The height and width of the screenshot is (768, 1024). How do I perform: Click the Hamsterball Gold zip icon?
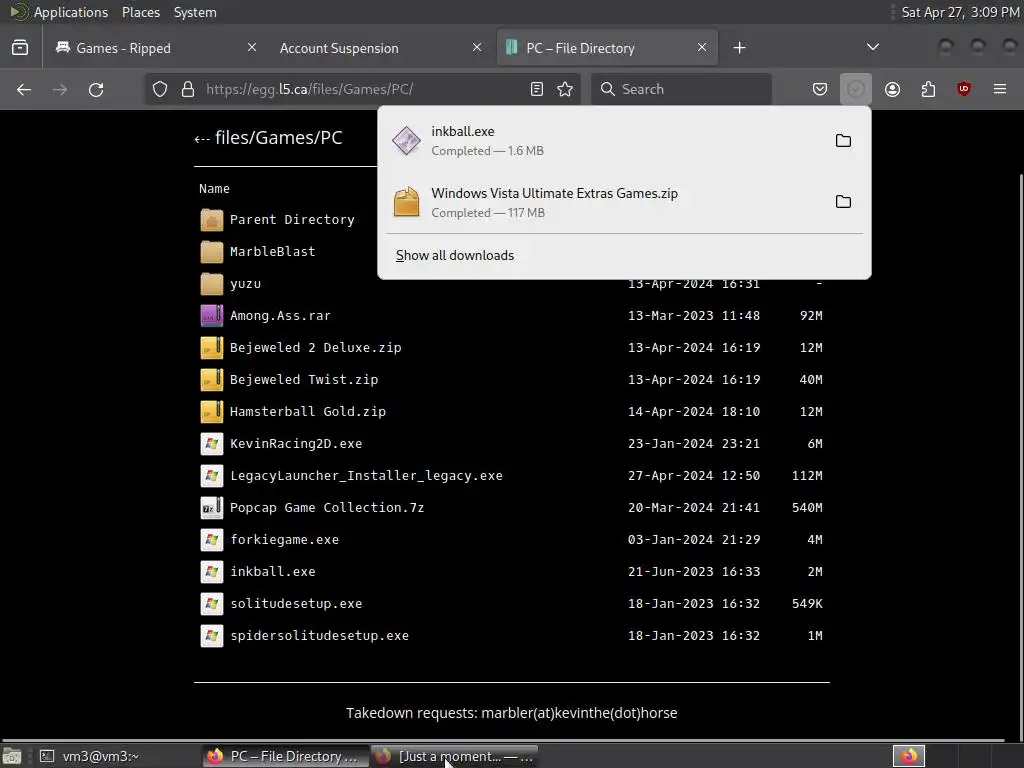point(212,411)
